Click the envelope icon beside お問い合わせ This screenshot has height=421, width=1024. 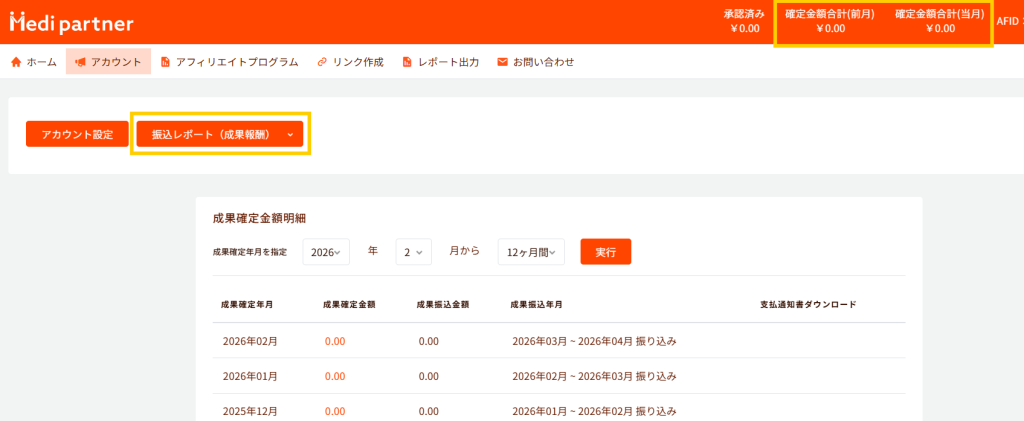click(x=502, y=62)
